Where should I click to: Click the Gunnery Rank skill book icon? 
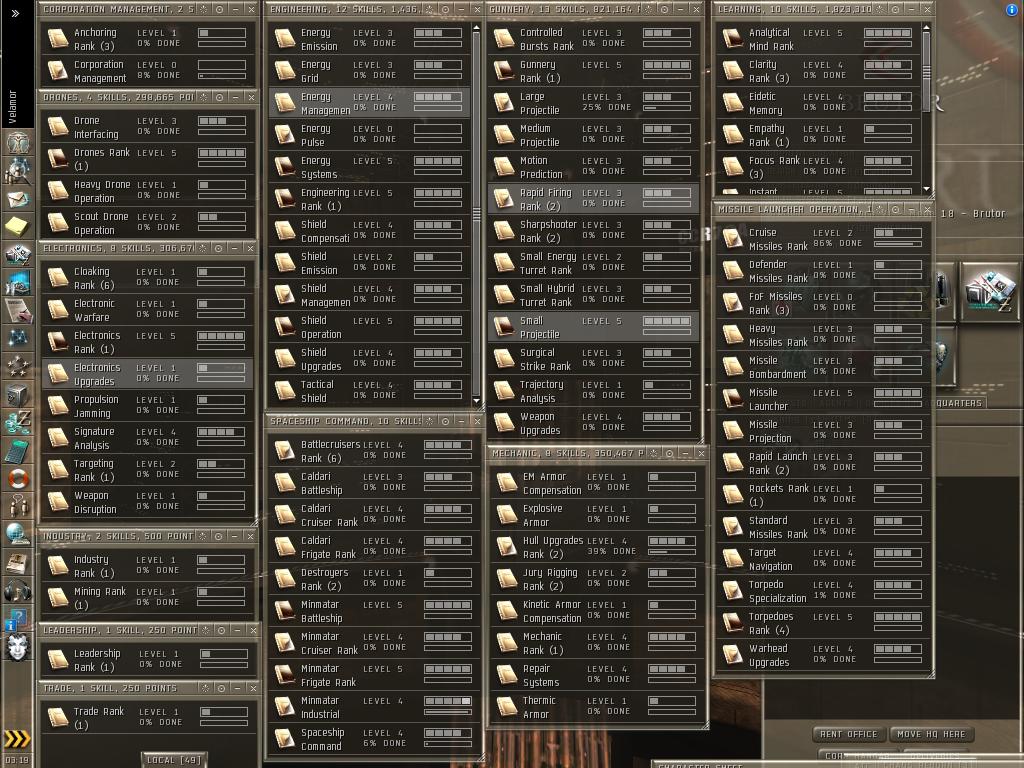[x=504, y=71]
